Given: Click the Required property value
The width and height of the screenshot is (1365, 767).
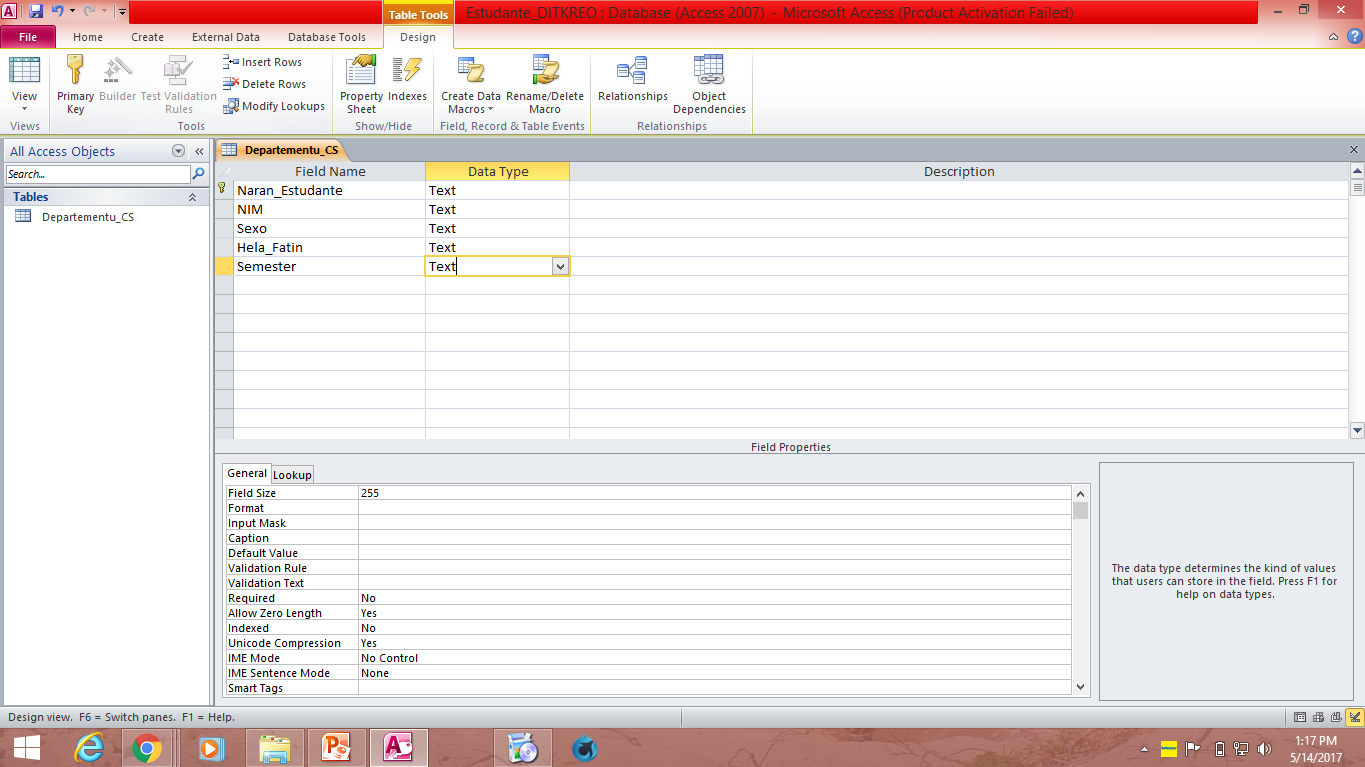Looking at the screenshot, I should tap(714, 598).
